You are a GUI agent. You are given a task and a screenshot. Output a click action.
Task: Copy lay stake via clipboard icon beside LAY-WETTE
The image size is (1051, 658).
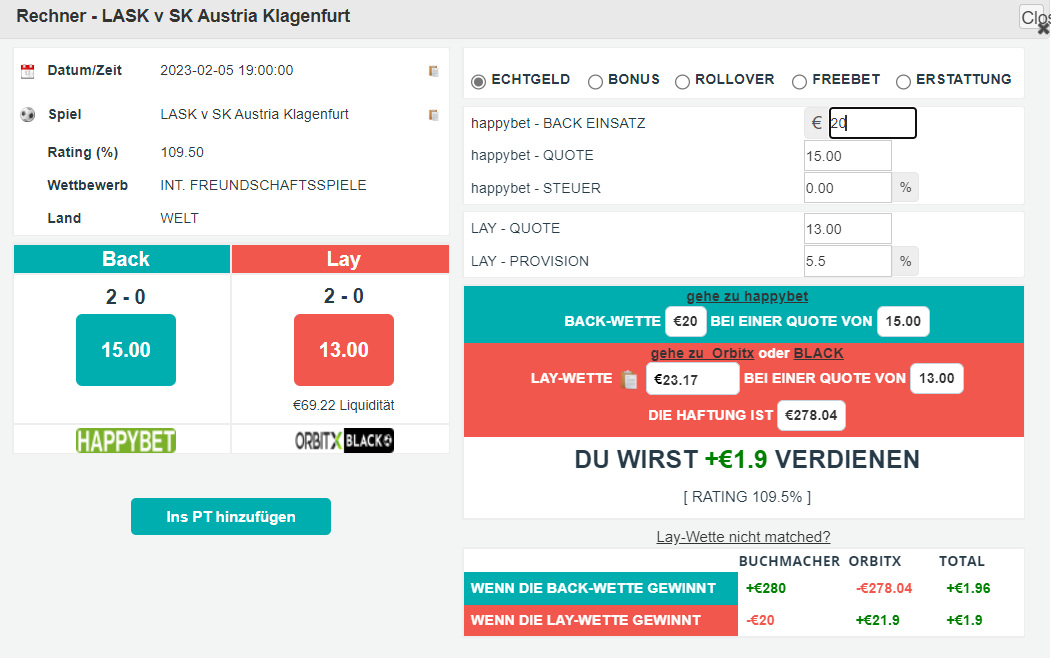click(x=629, y=379)
